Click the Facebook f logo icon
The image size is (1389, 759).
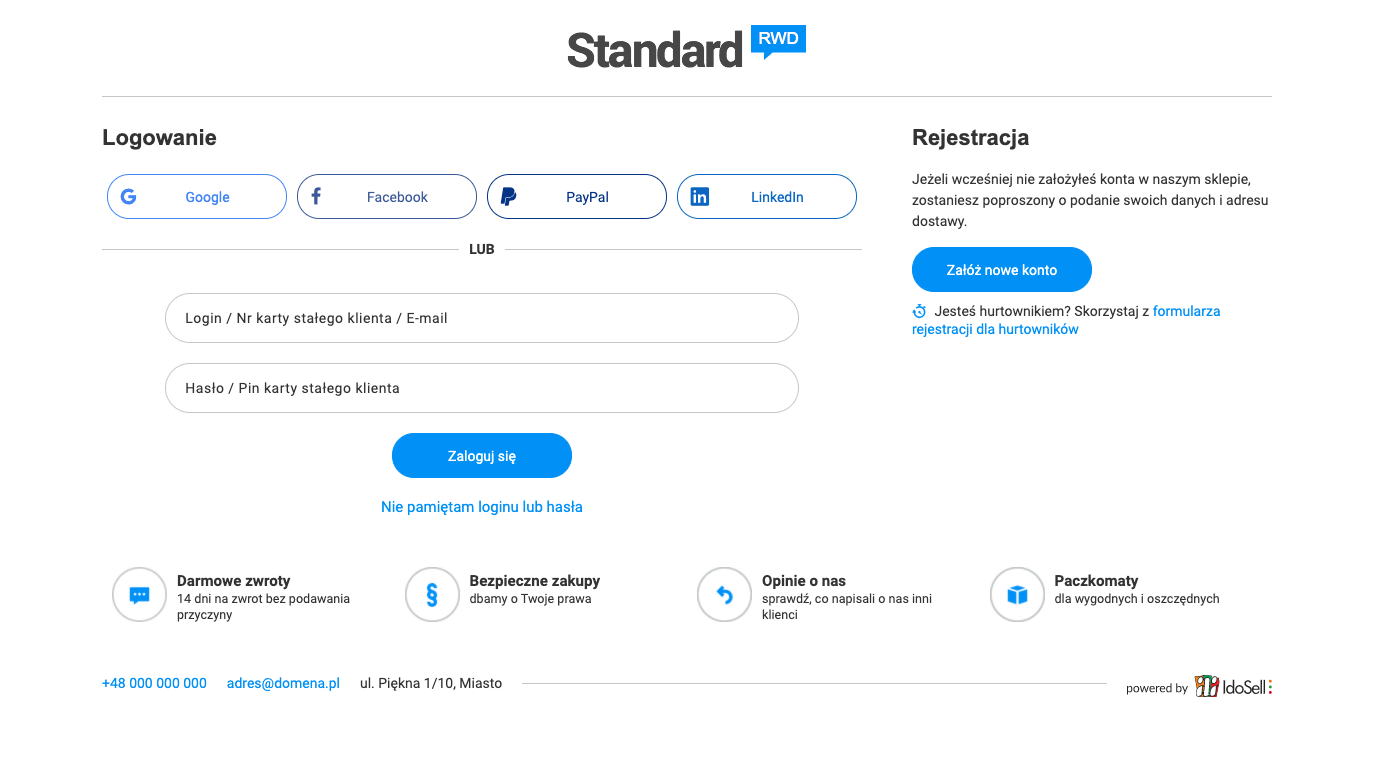point(316,196)
